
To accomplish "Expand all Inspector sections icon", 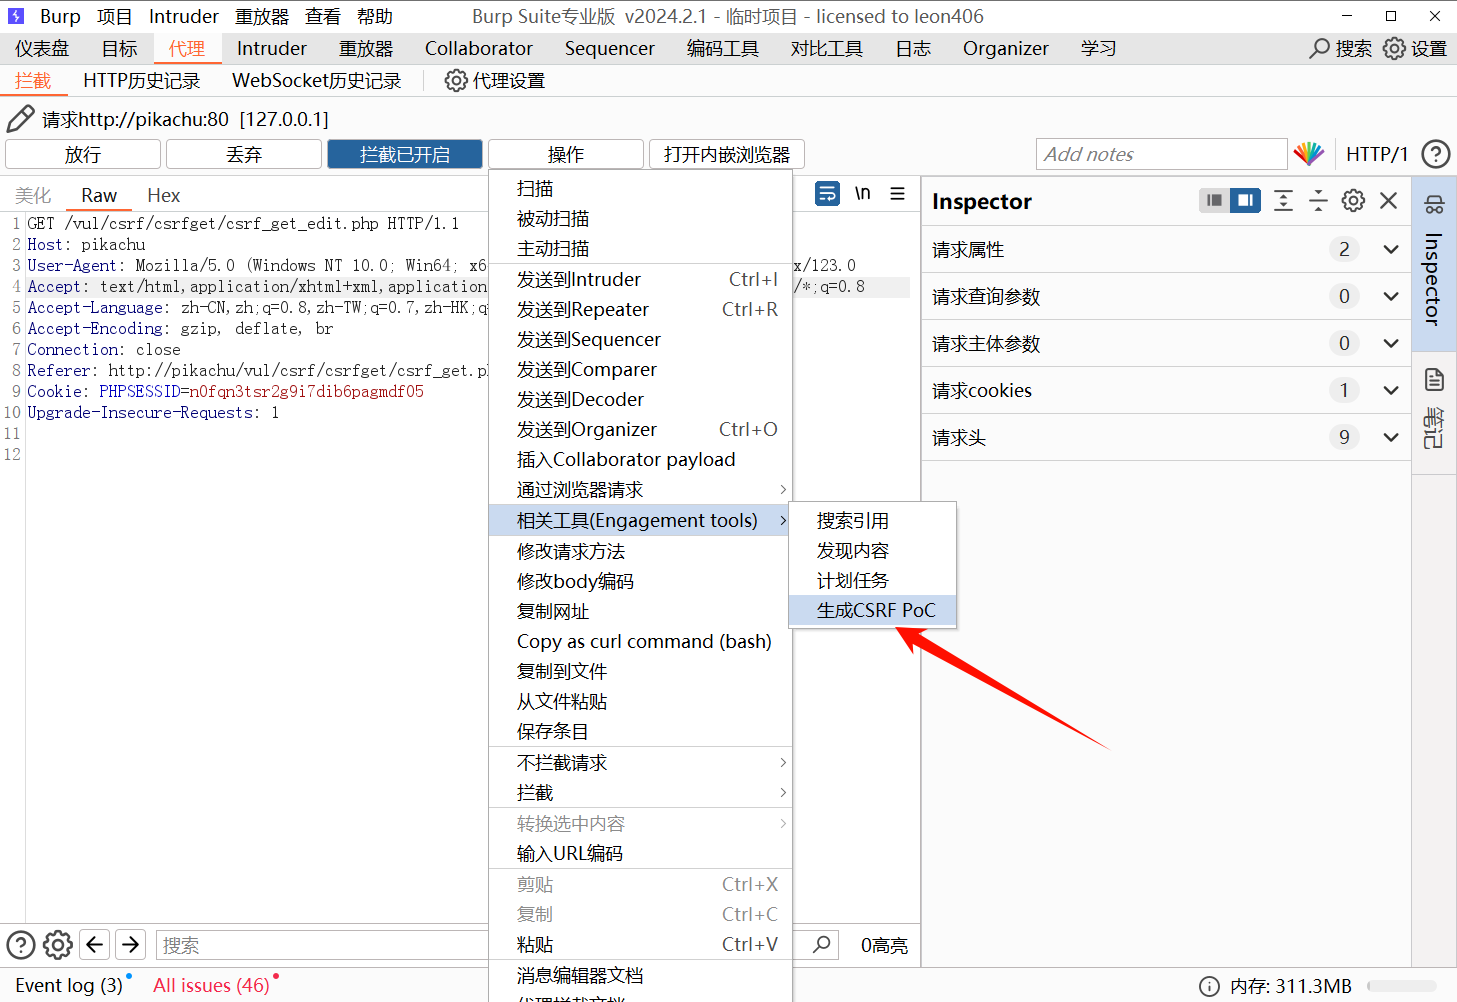I will point(1283,200).
